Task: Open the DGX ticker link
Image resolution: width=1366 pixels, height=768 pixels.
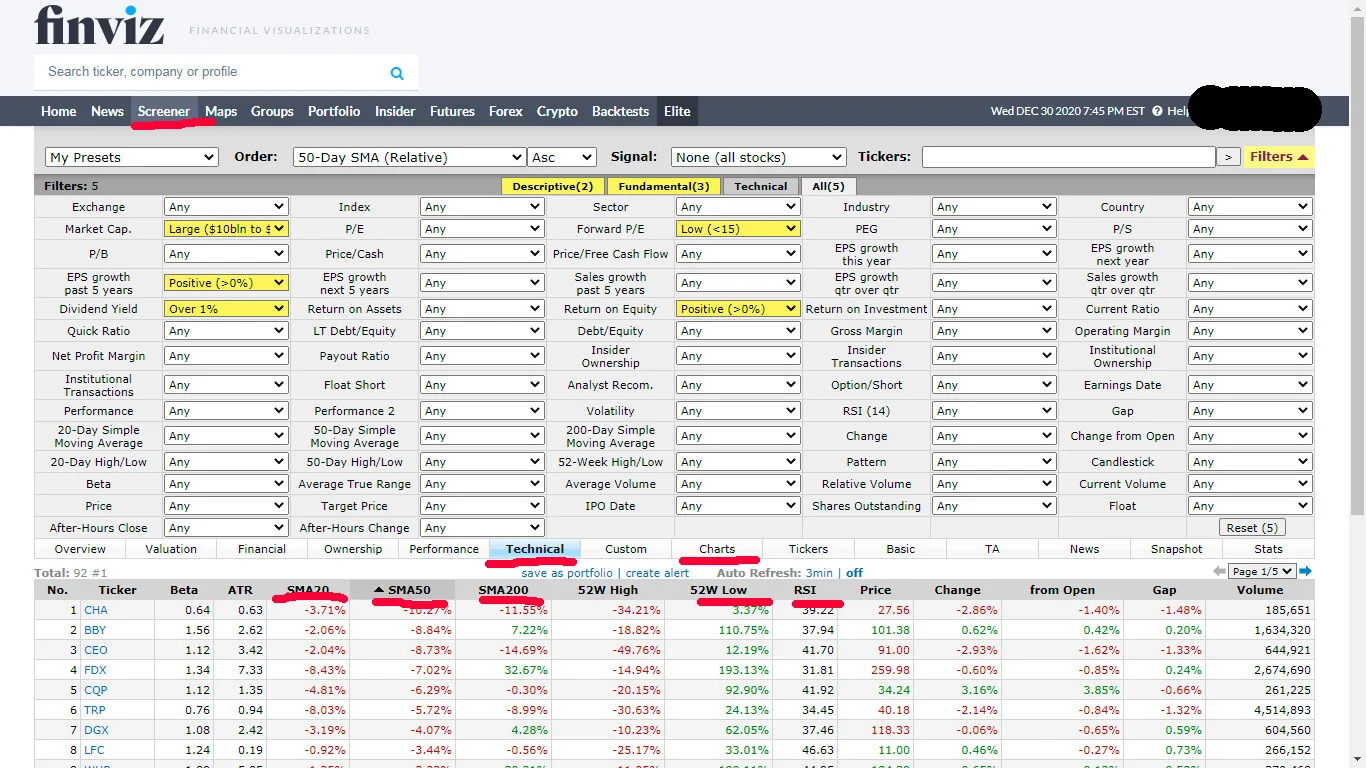Action: tap(96, 730)
